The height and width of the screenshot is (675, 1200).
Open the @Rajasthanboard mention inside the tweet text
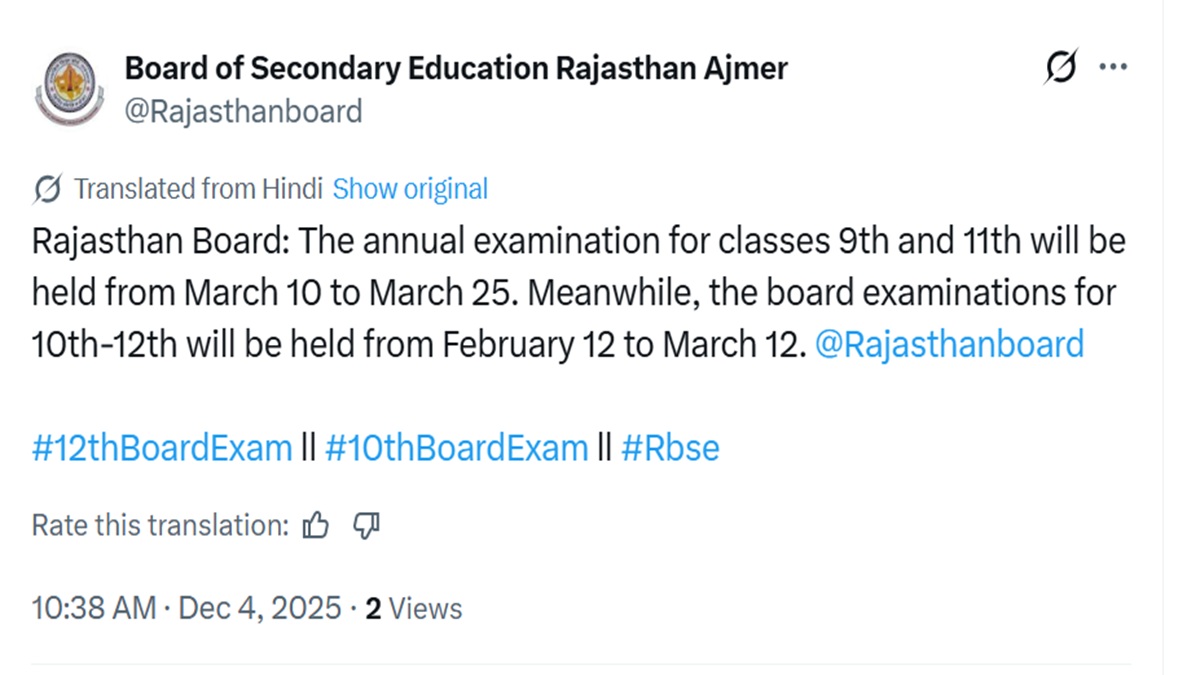pos(950,344)
